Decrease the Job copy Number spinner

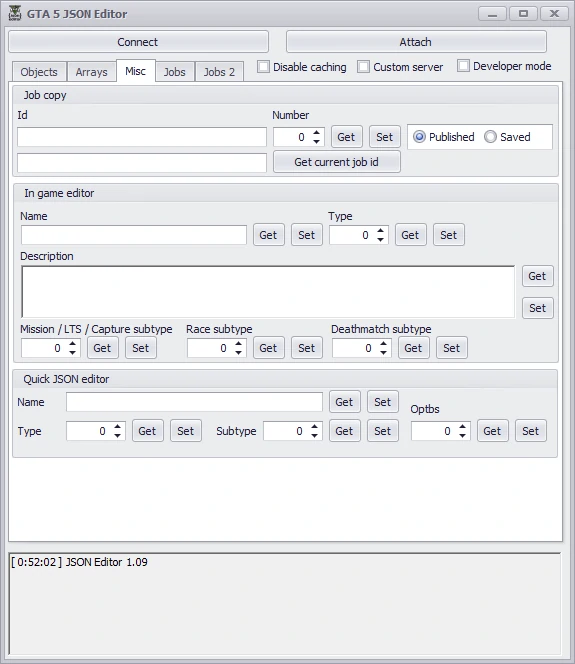pyautogui.click(x=316, y=141)
